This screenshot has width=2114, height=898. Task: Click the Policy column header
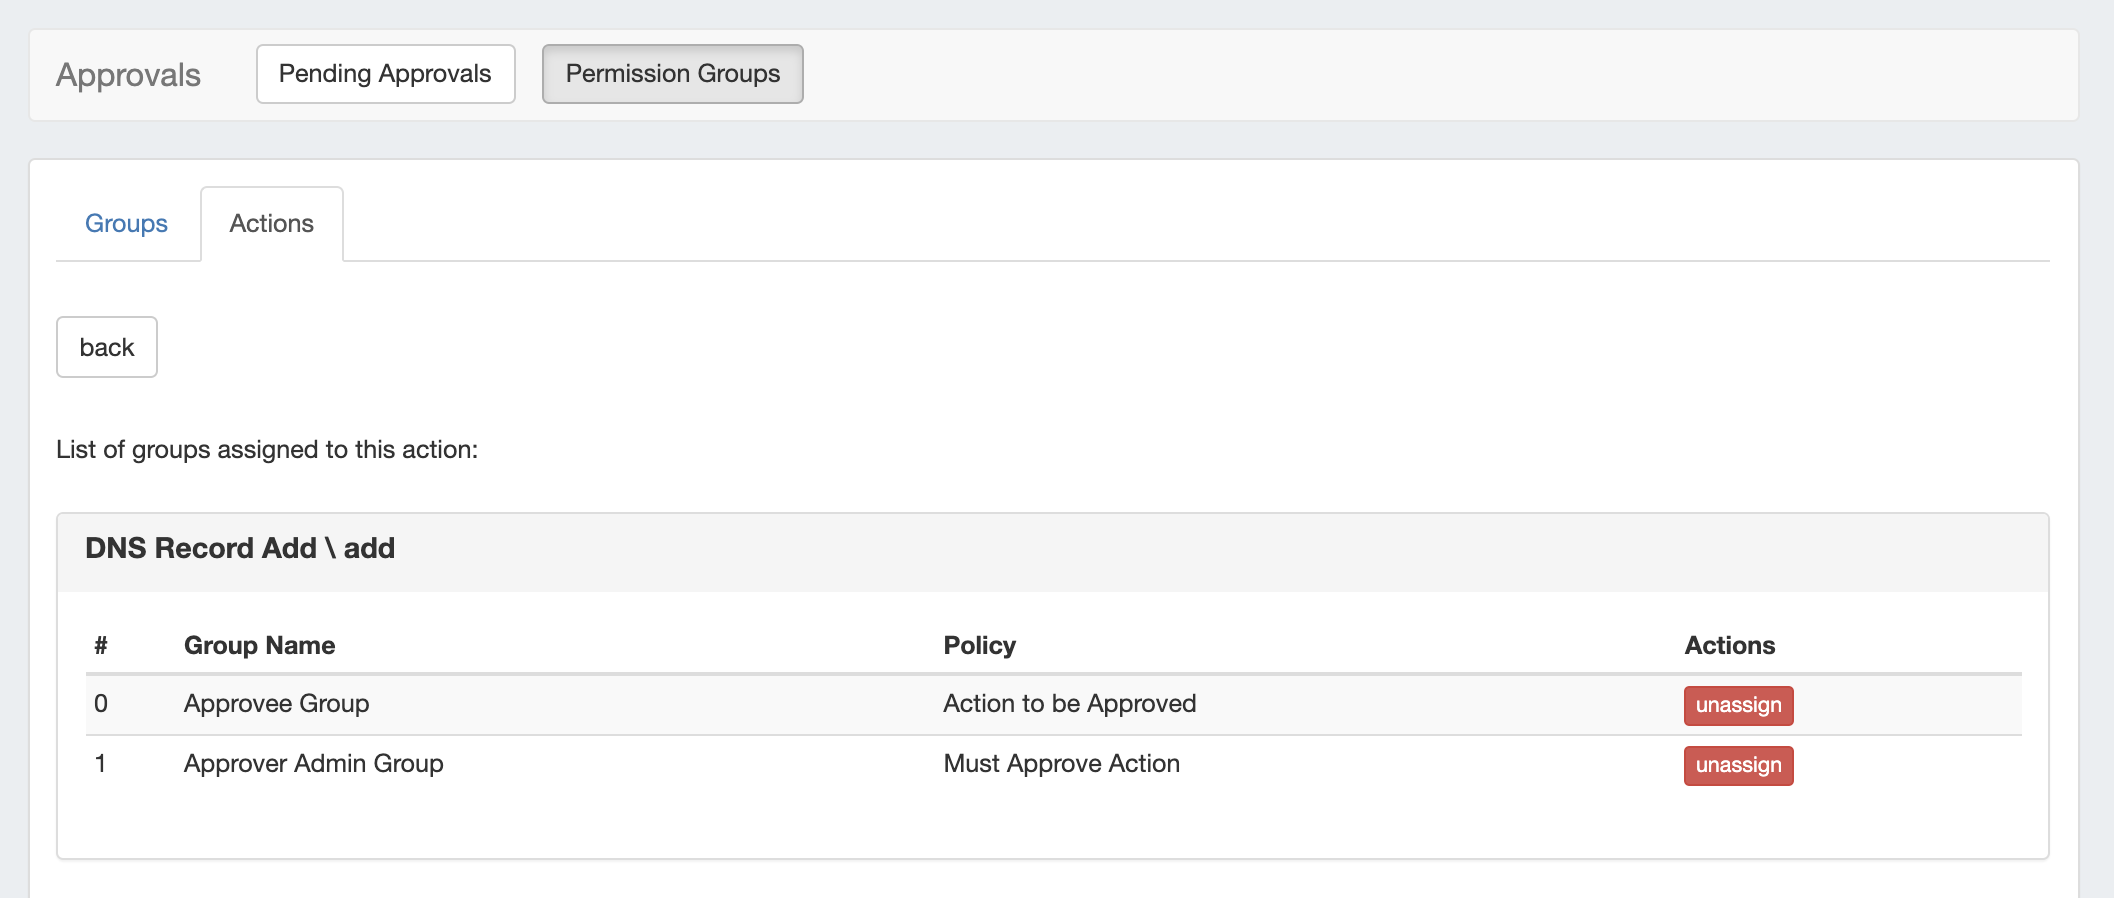click(x=979, y=645)
